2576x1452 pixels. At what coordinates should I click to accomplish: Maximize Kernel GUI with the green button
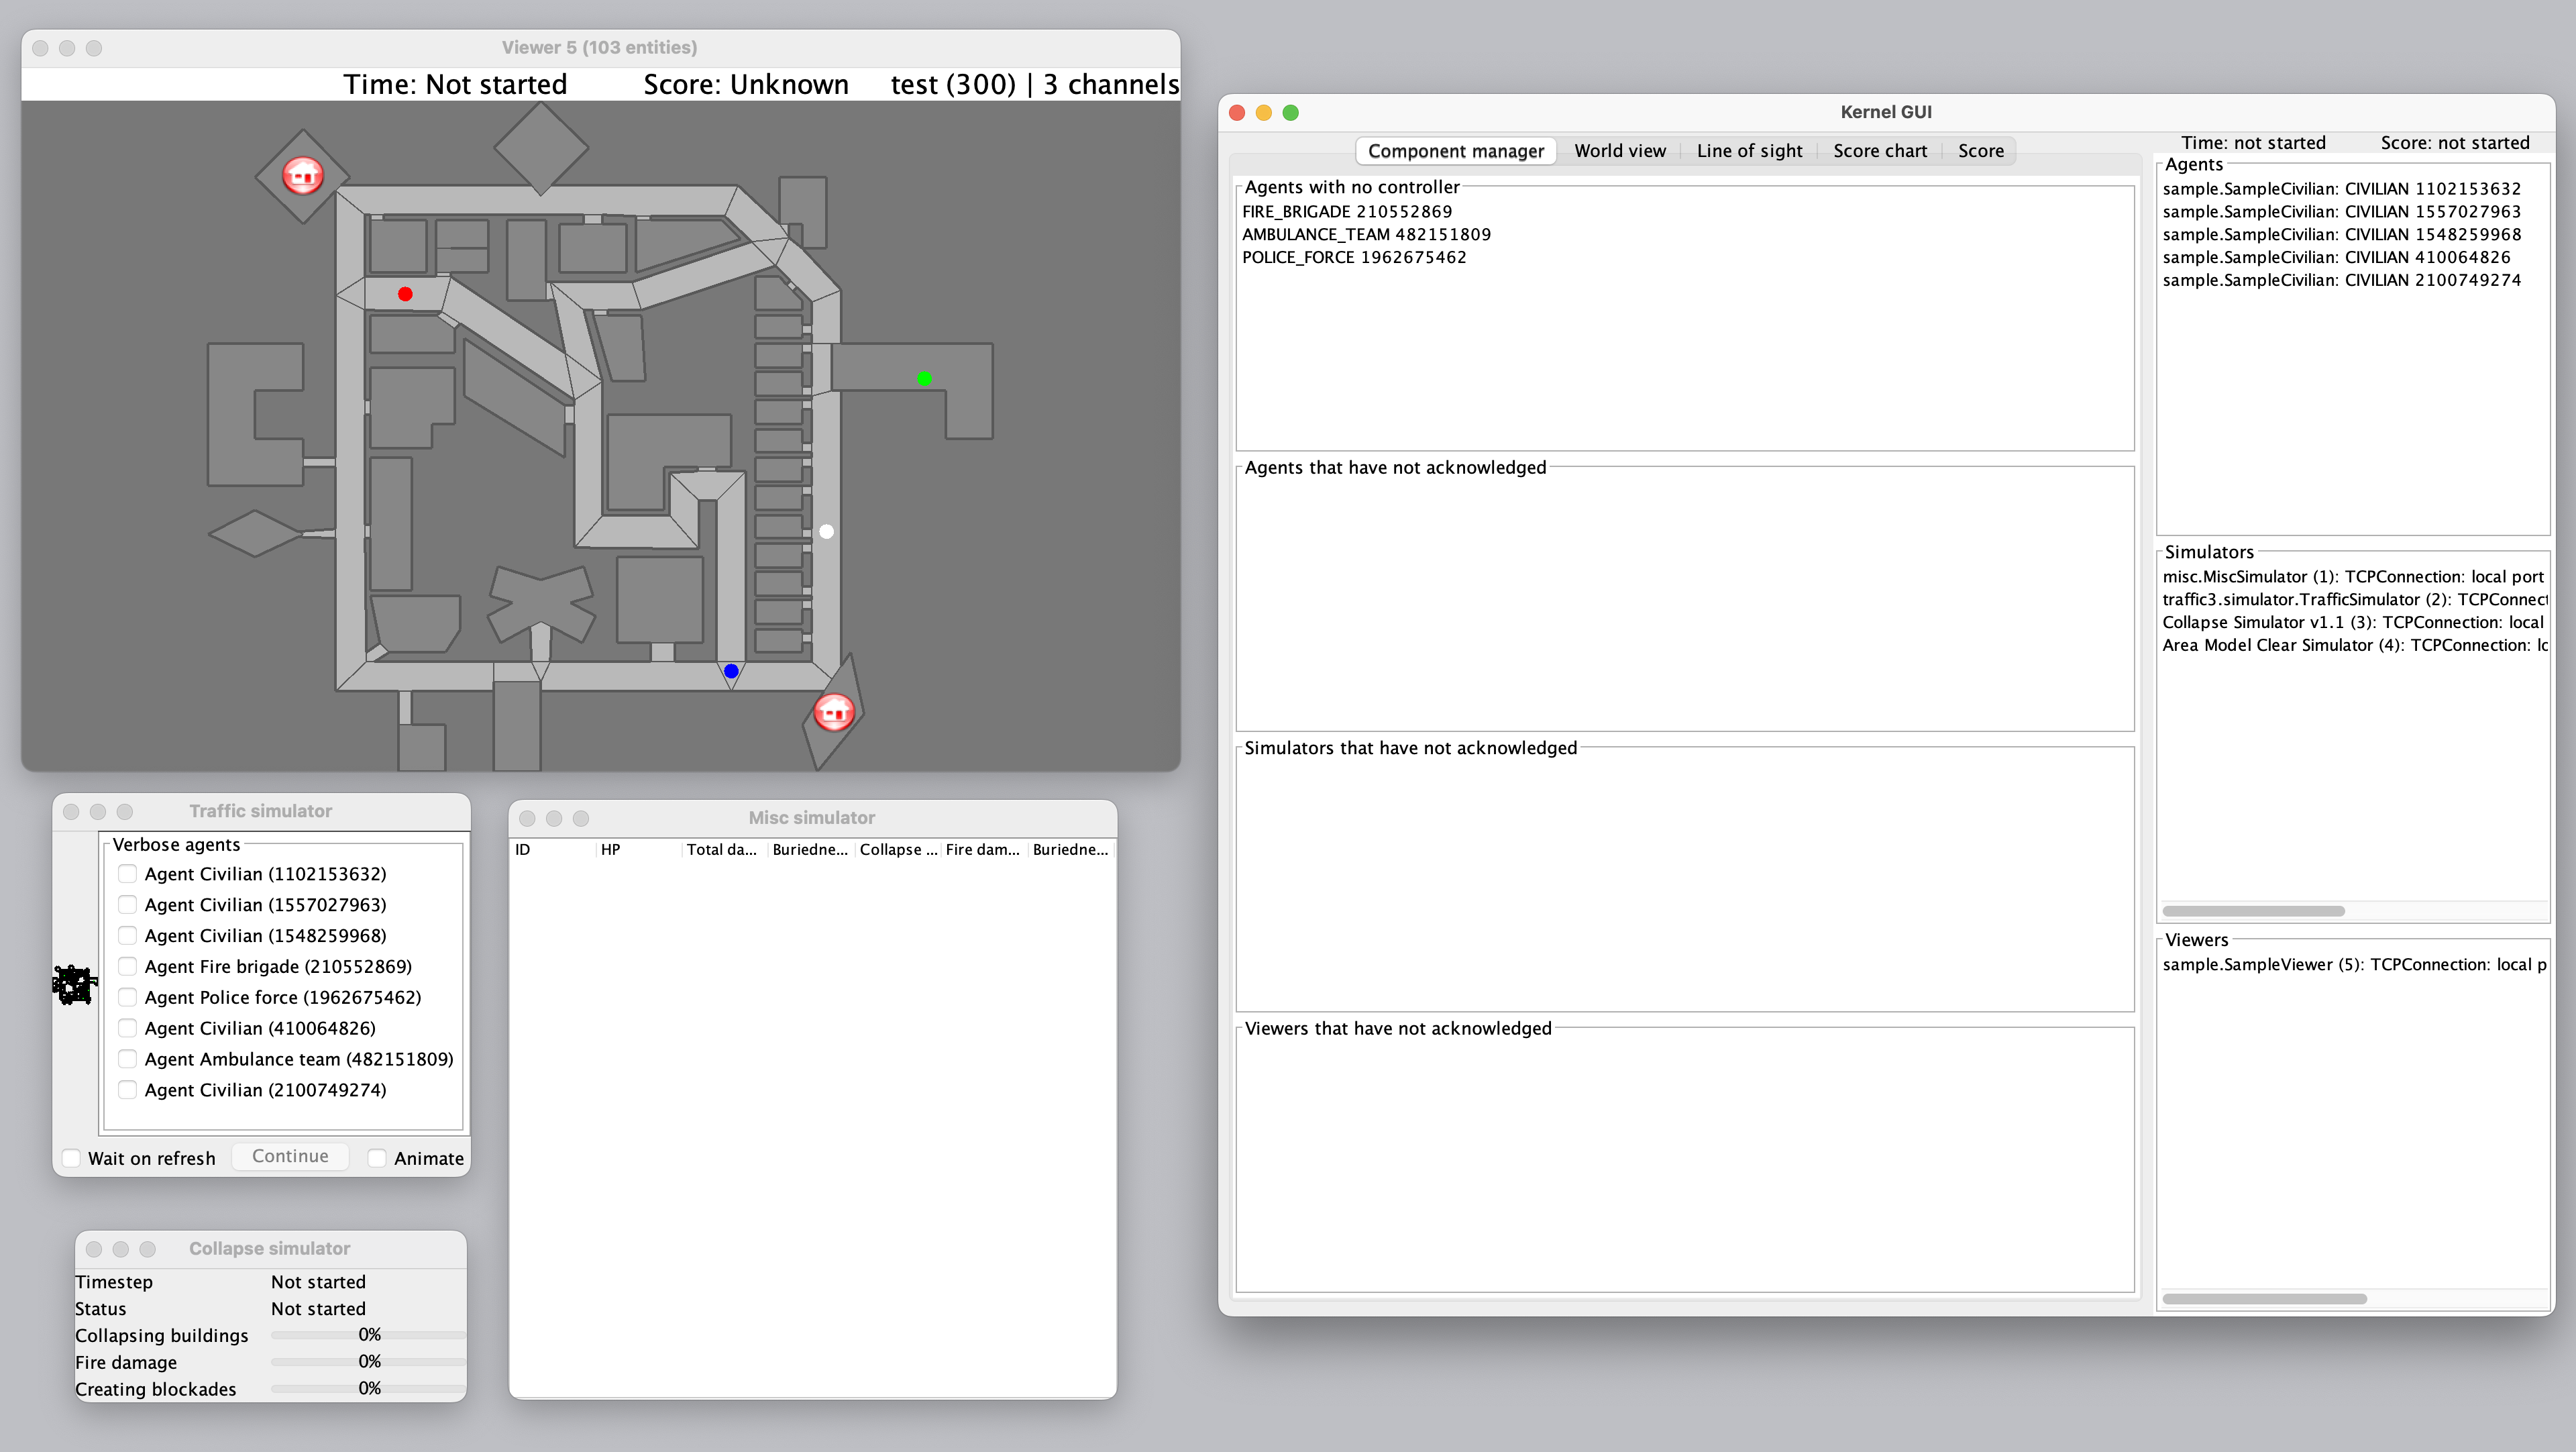1291,112
